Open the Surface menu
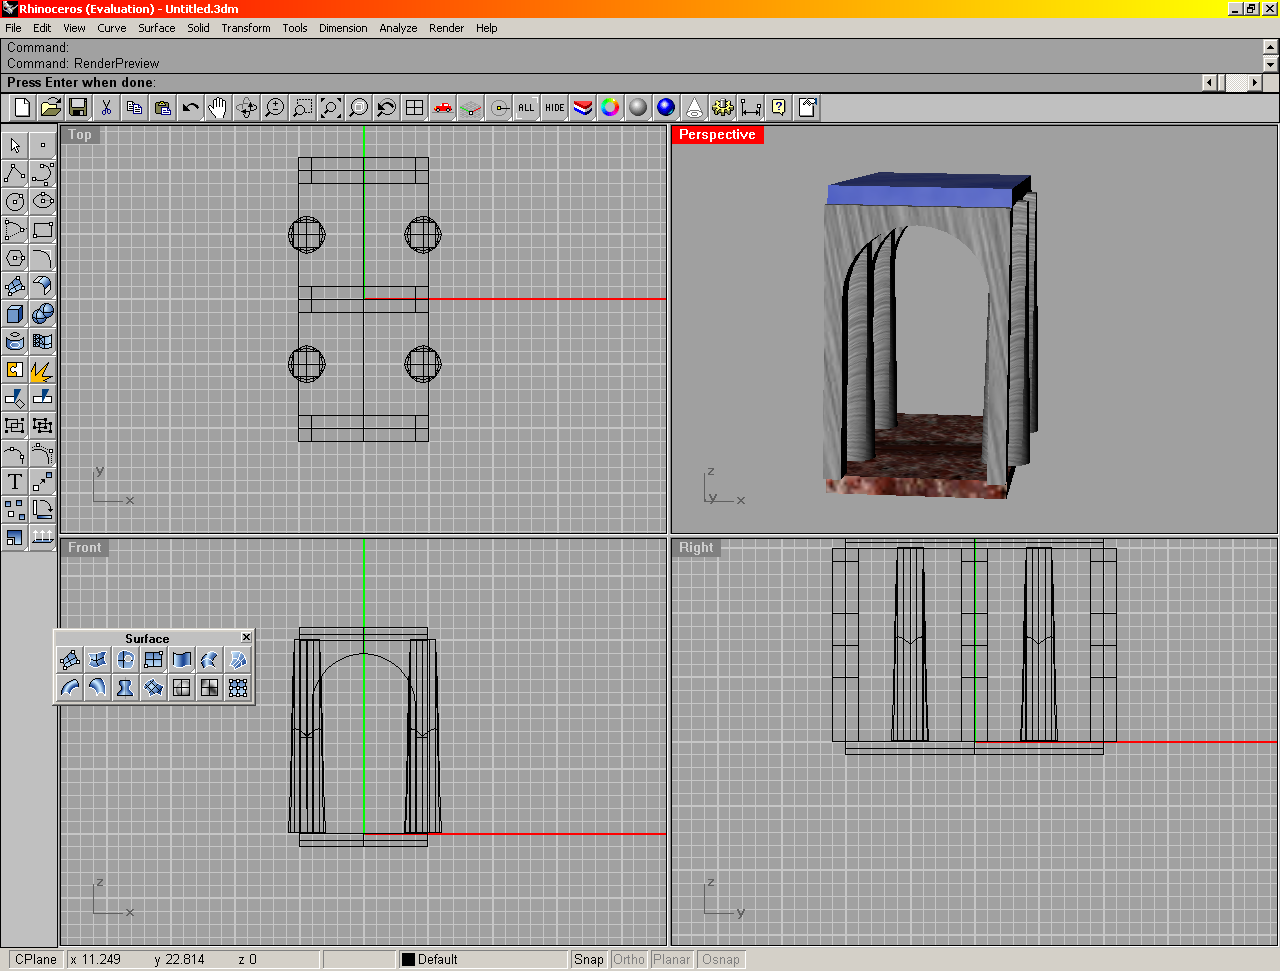Screen dimensions: 1280x971 pos(156,28)
